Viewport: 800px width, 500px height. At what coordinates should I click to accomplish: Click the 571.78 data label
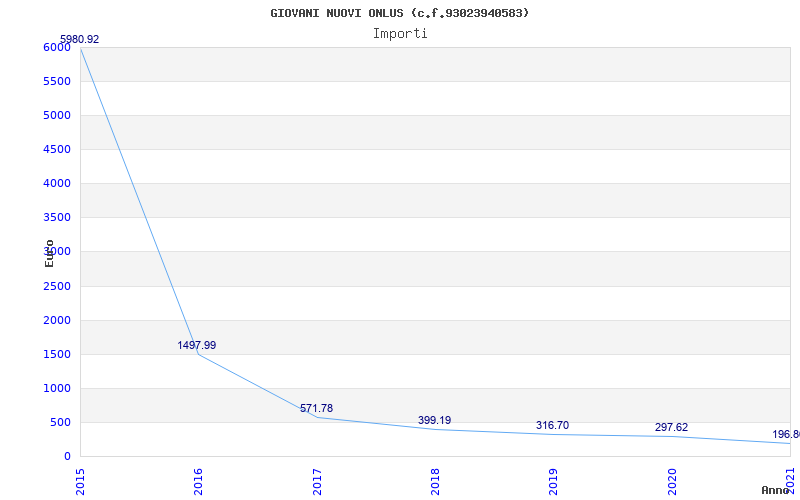pos(316,408)
